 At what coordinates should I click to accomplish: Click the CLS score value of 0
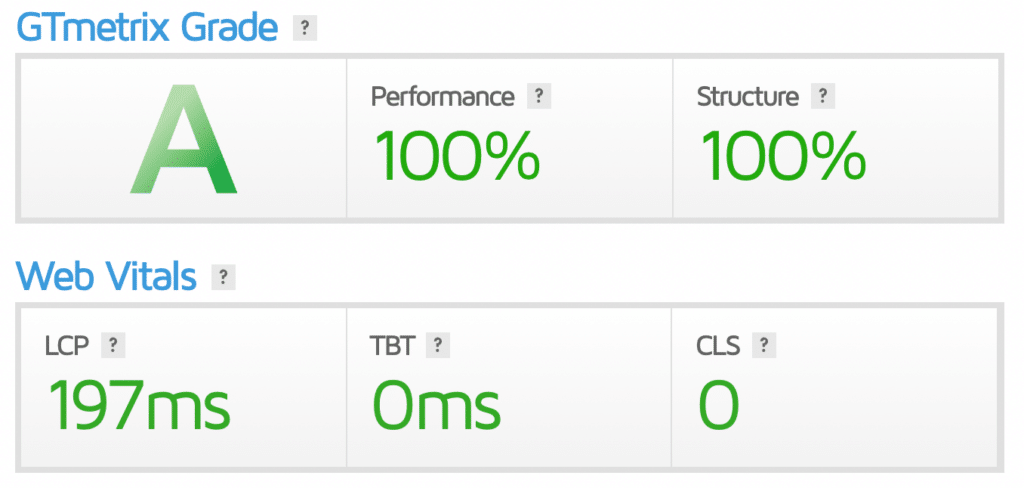(718, 405)
